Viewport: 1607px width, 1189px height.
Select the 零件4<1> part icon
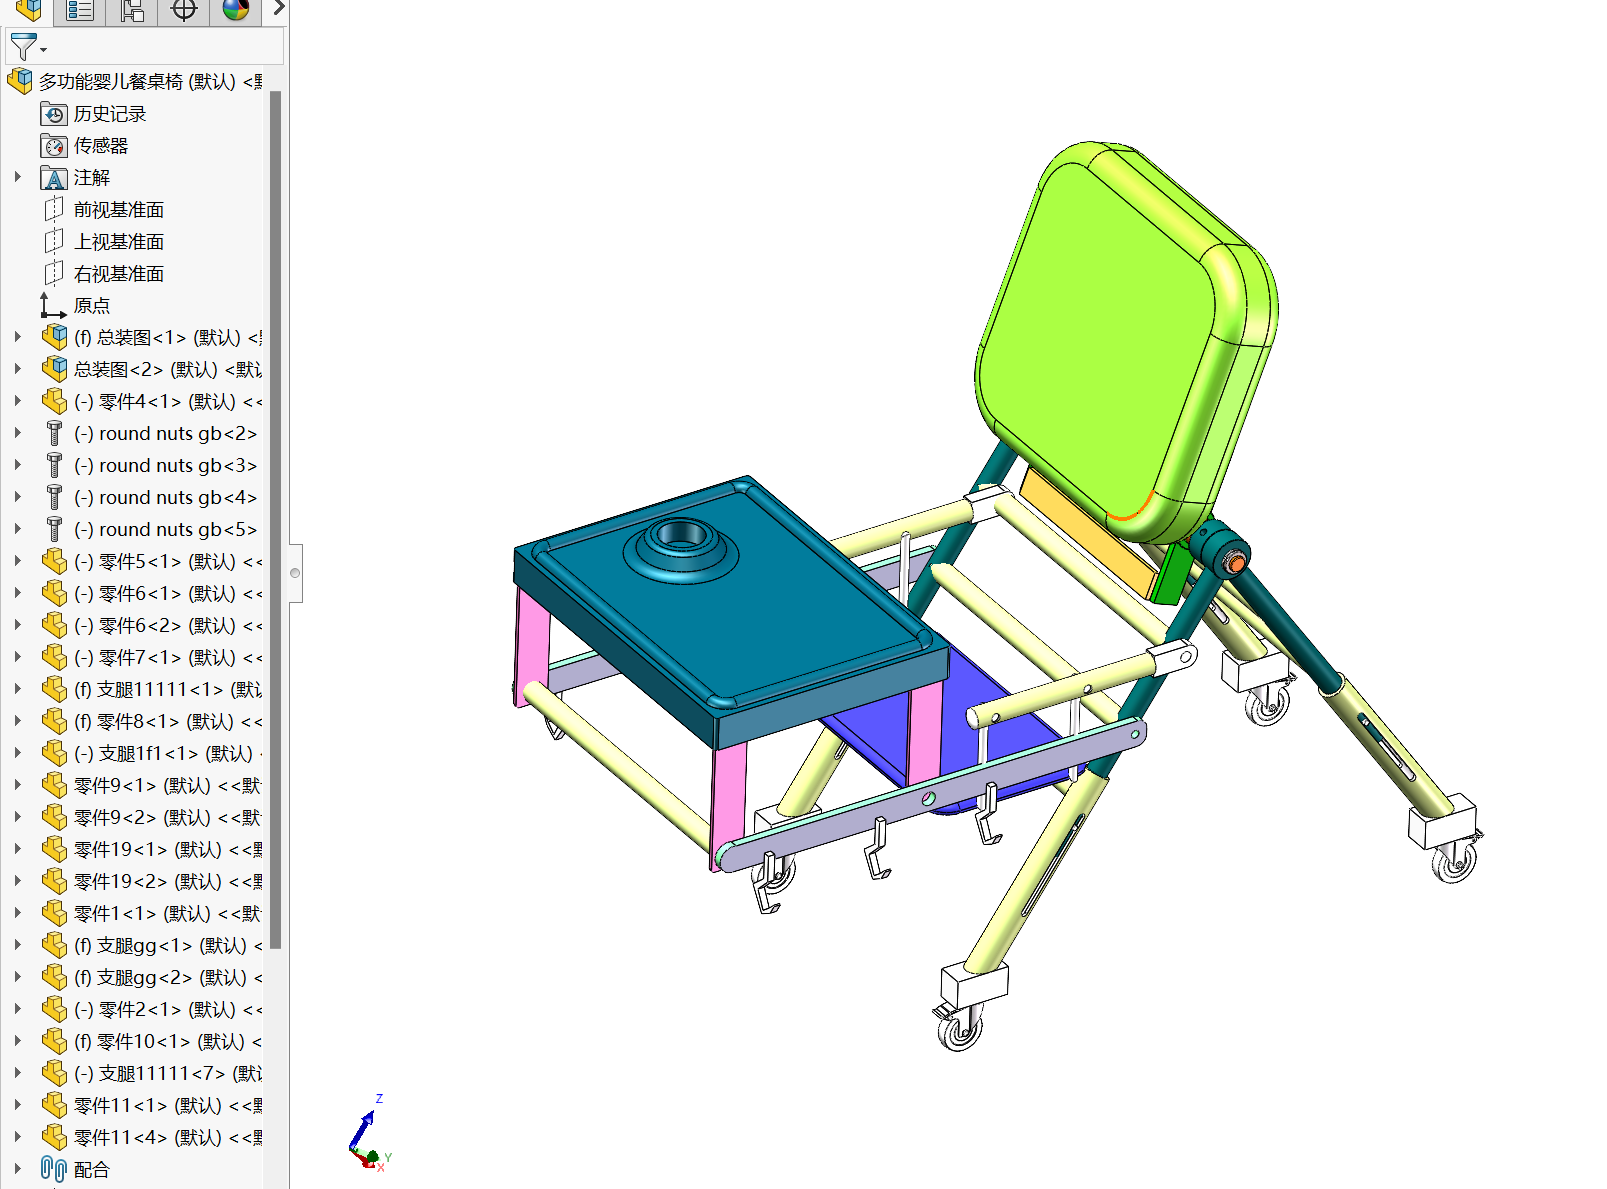[55, 401]
